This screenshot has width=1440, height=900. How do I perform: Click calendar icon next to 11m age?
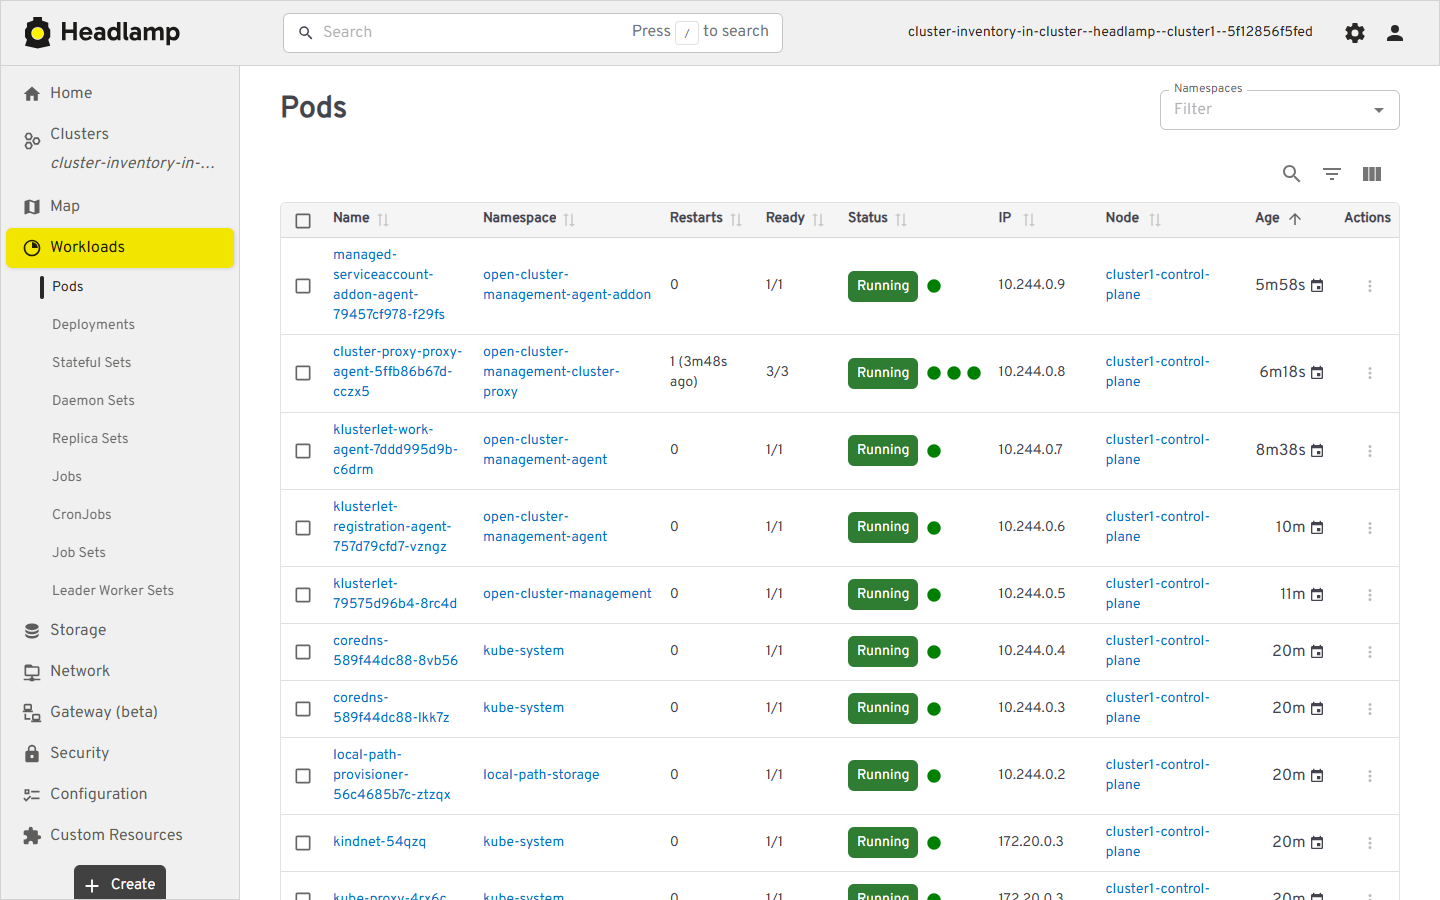[x=1317, y=595]
